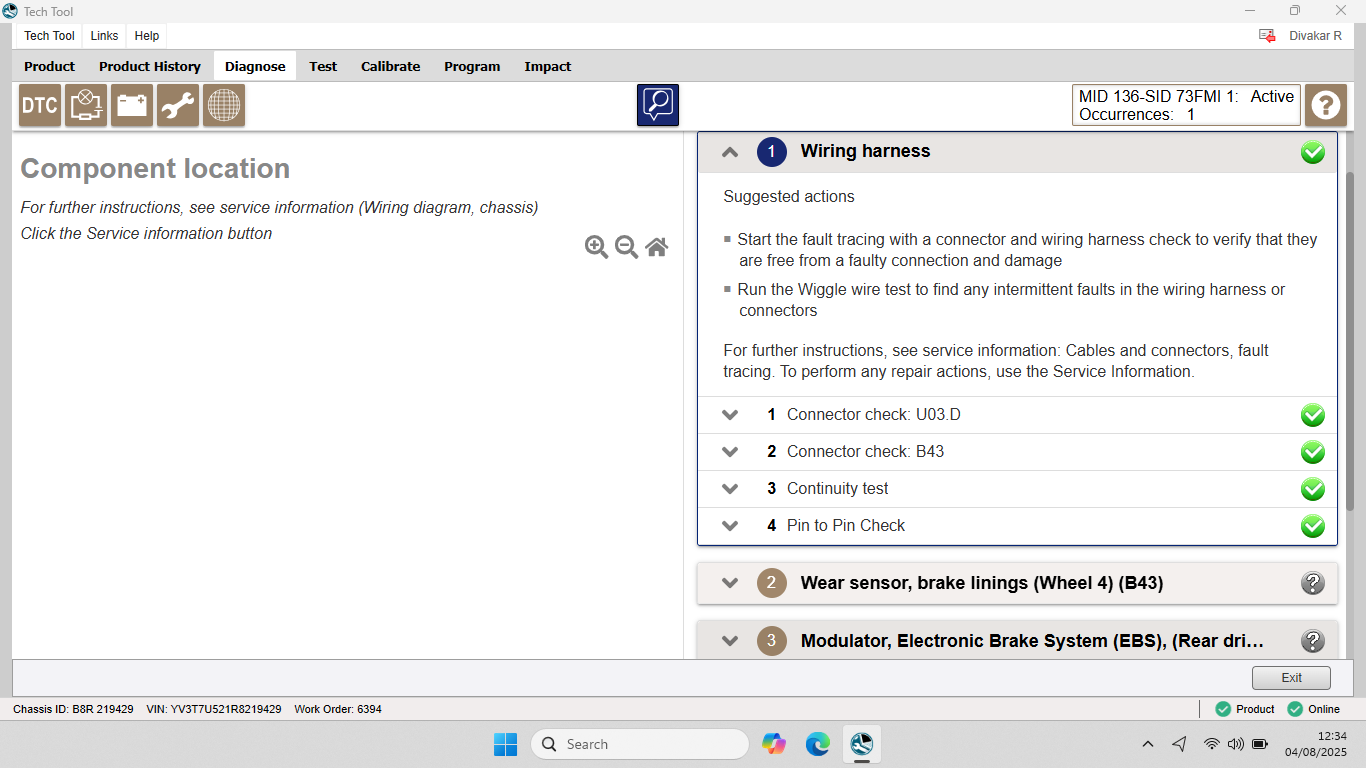
Task: Click the Exit button
Action: pos(1291,678)
